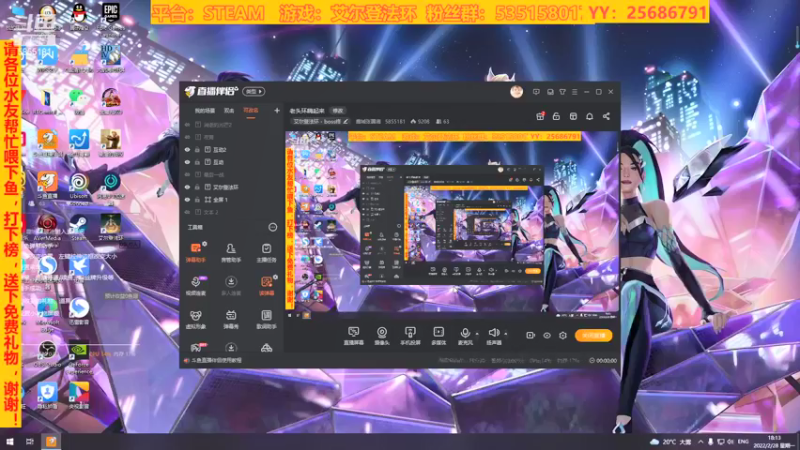Open the 主播任务 streamer tasks tool
Viewport: 800px width, 450px height.
point(266,253)
